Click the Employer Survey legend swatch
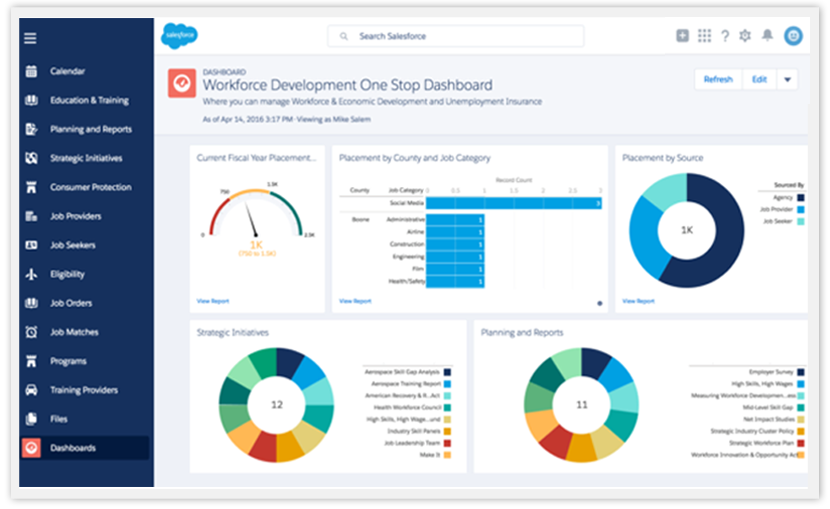The height and width of the screenshot is (509, 830). [800, 372]
